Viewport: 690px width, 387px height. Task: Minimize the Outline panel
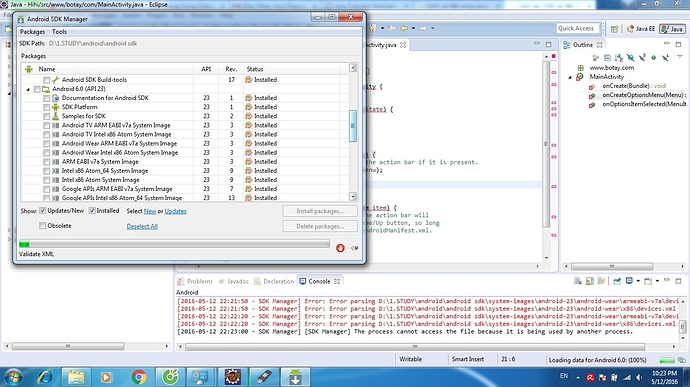coord(667,44)
